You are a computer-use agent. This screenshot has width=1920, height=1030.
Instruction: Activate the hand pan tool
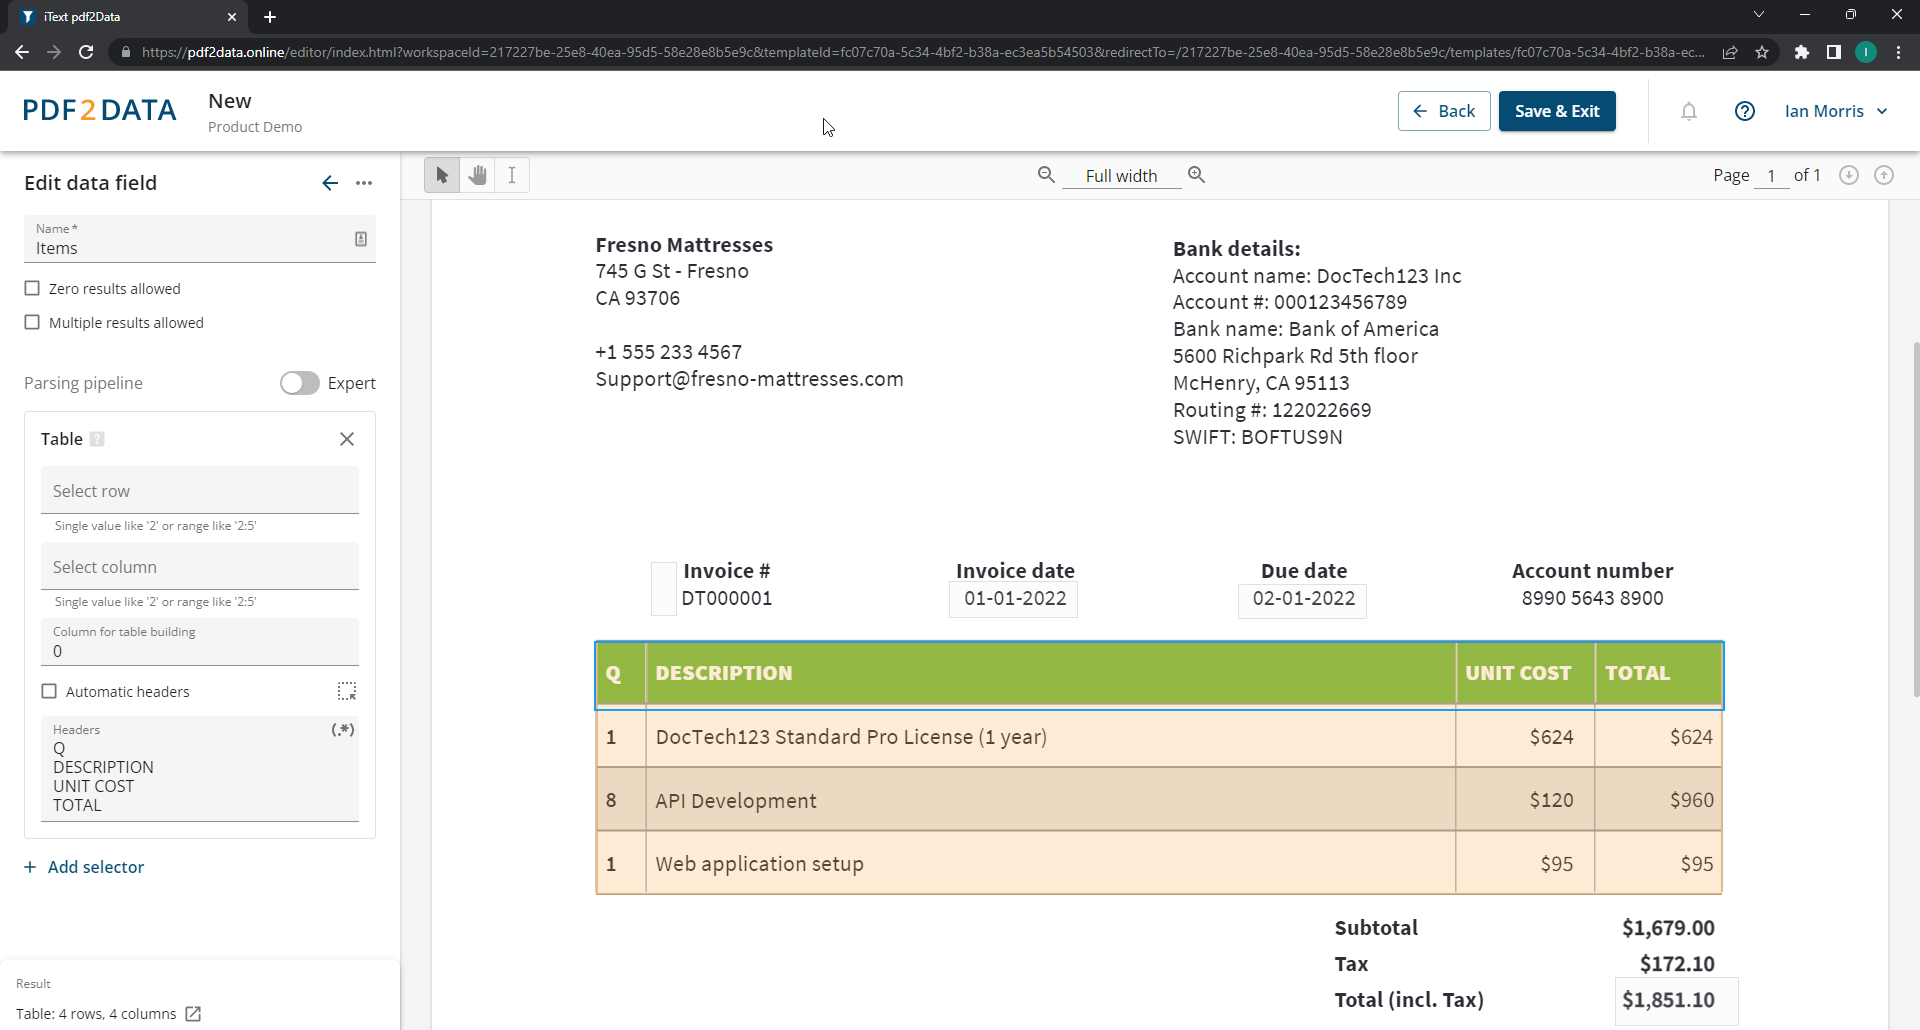point(477,175)
